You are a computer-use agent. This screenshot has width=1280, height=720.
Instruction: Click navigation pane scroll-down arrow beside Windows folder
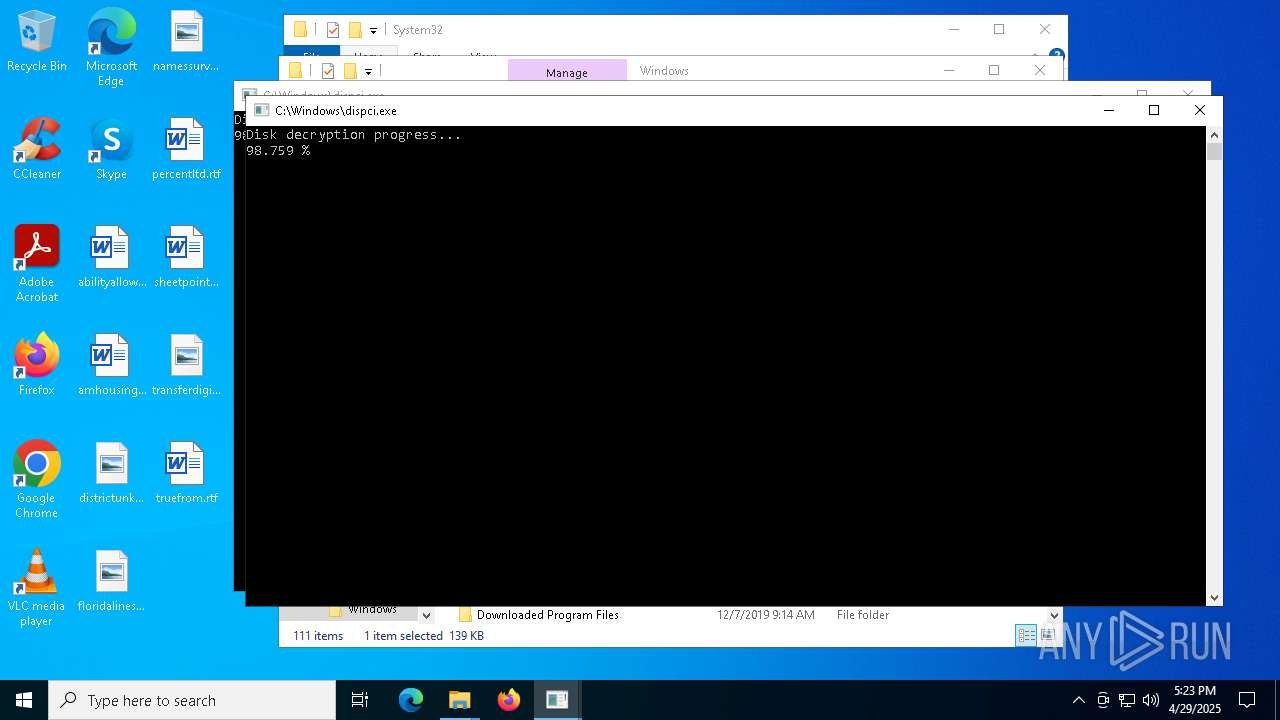pos(426,615)
